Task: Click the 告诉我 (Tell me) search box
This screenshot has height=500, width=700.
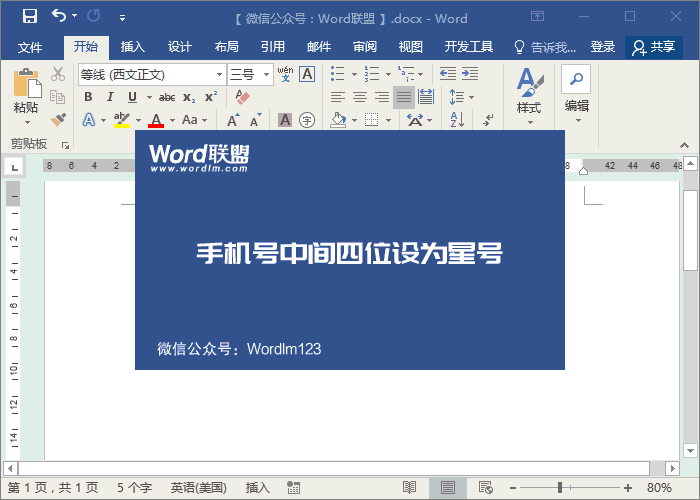Action: (x=545, y=47)
